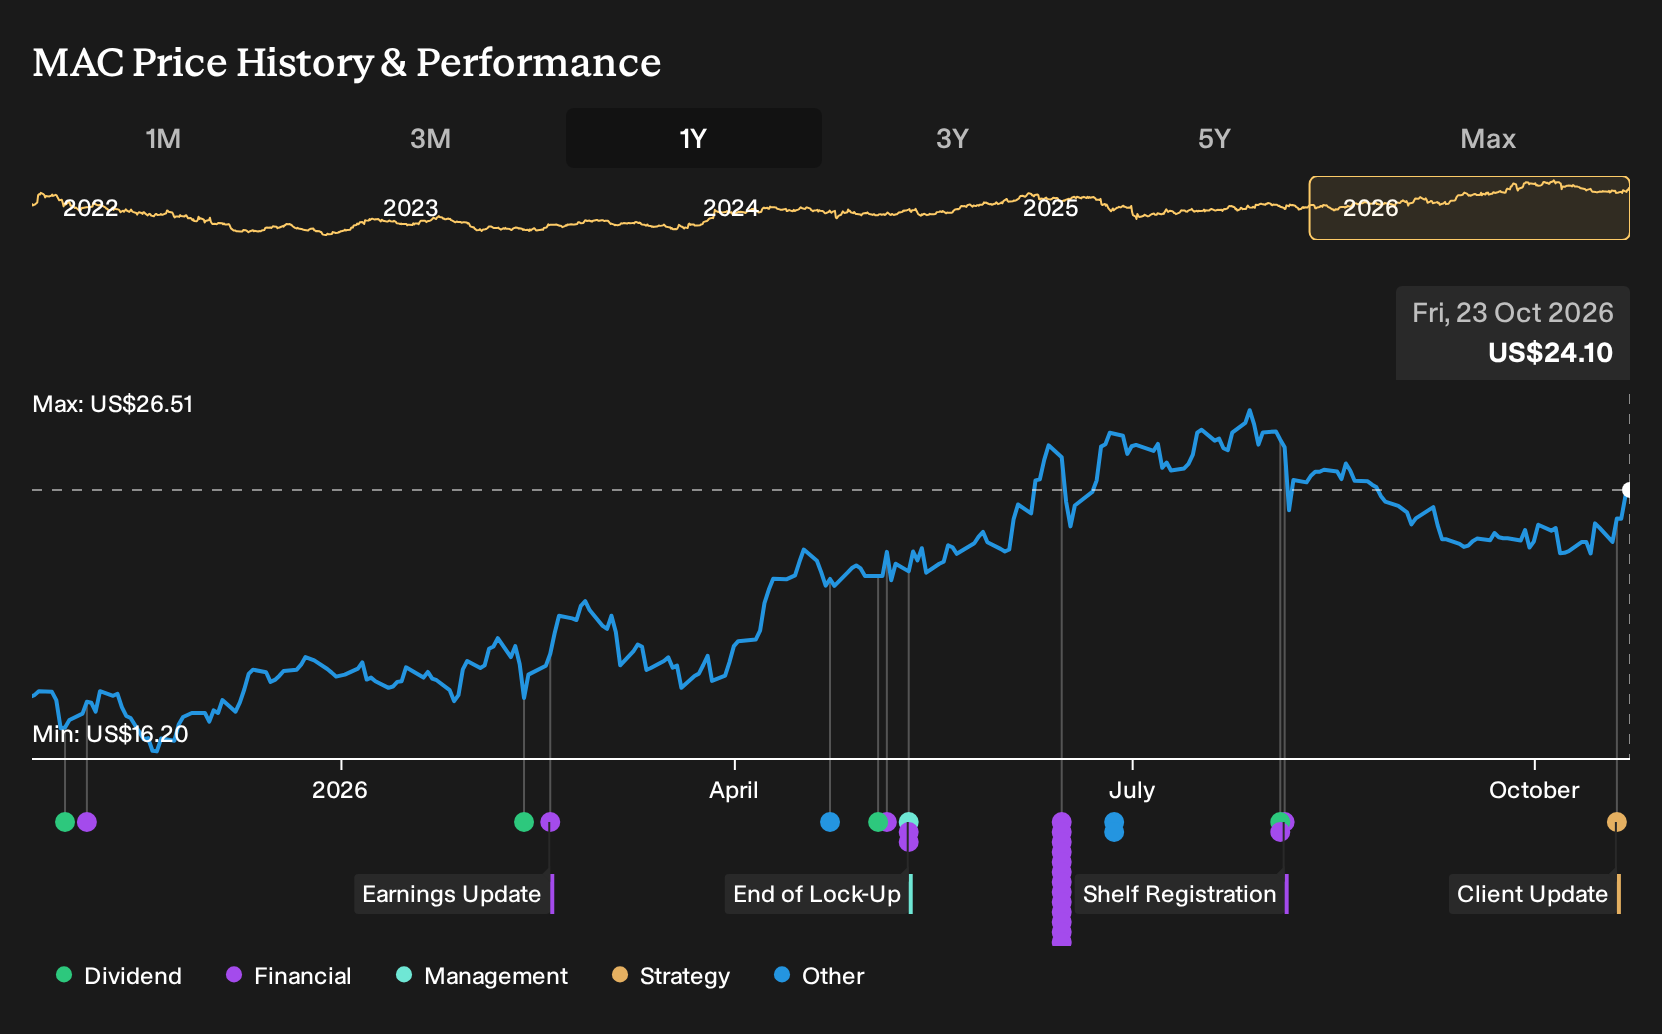
Task: Show the Max price history
Action: pos(1488,138)
